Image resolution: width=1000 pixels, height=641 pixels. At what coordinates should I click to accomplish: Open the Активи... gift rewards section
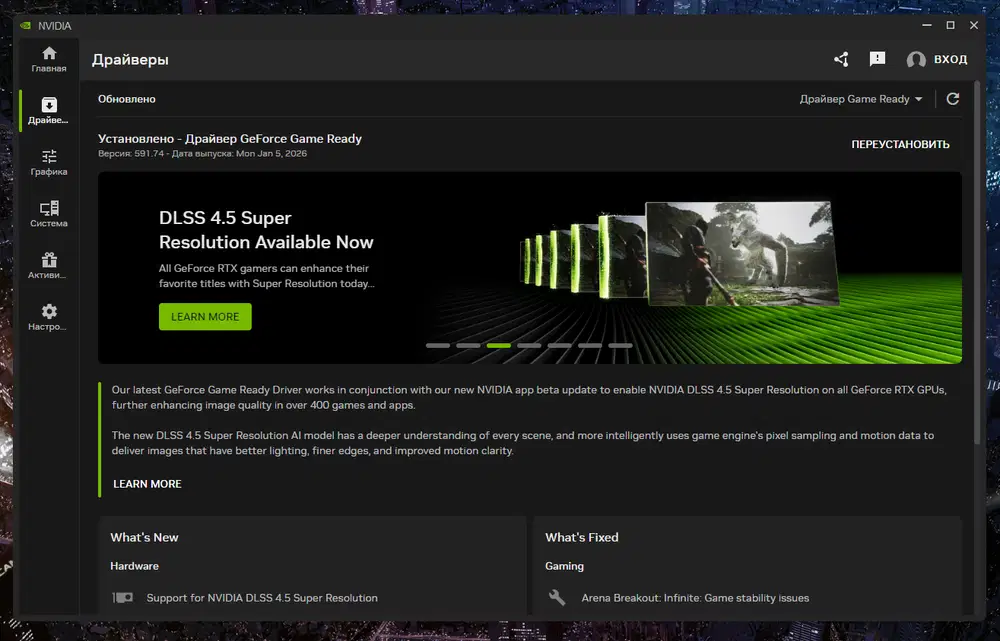tap(49, 266)
